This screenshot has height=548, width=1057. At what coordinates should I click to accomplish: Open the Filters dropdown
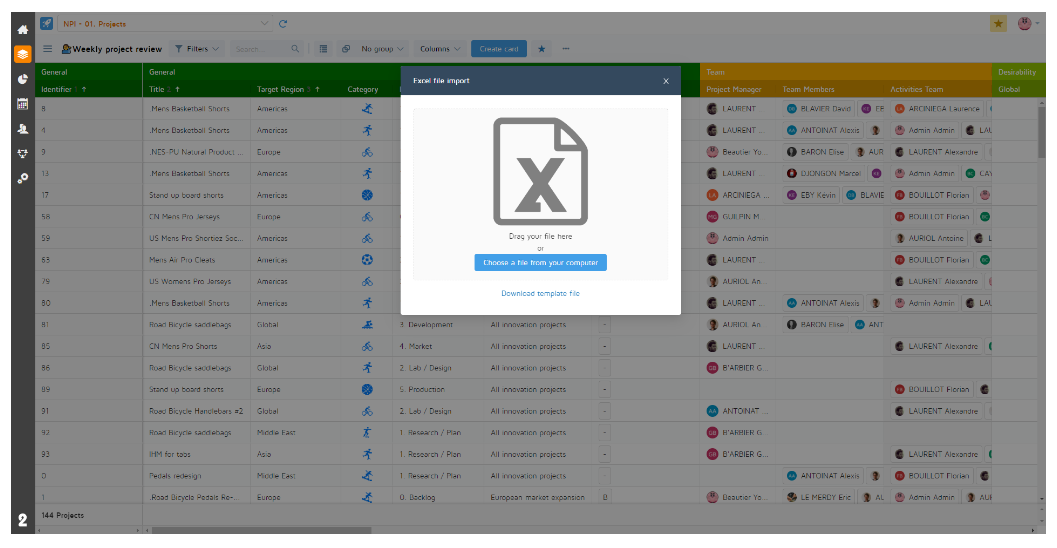click(x=197, y=48)
